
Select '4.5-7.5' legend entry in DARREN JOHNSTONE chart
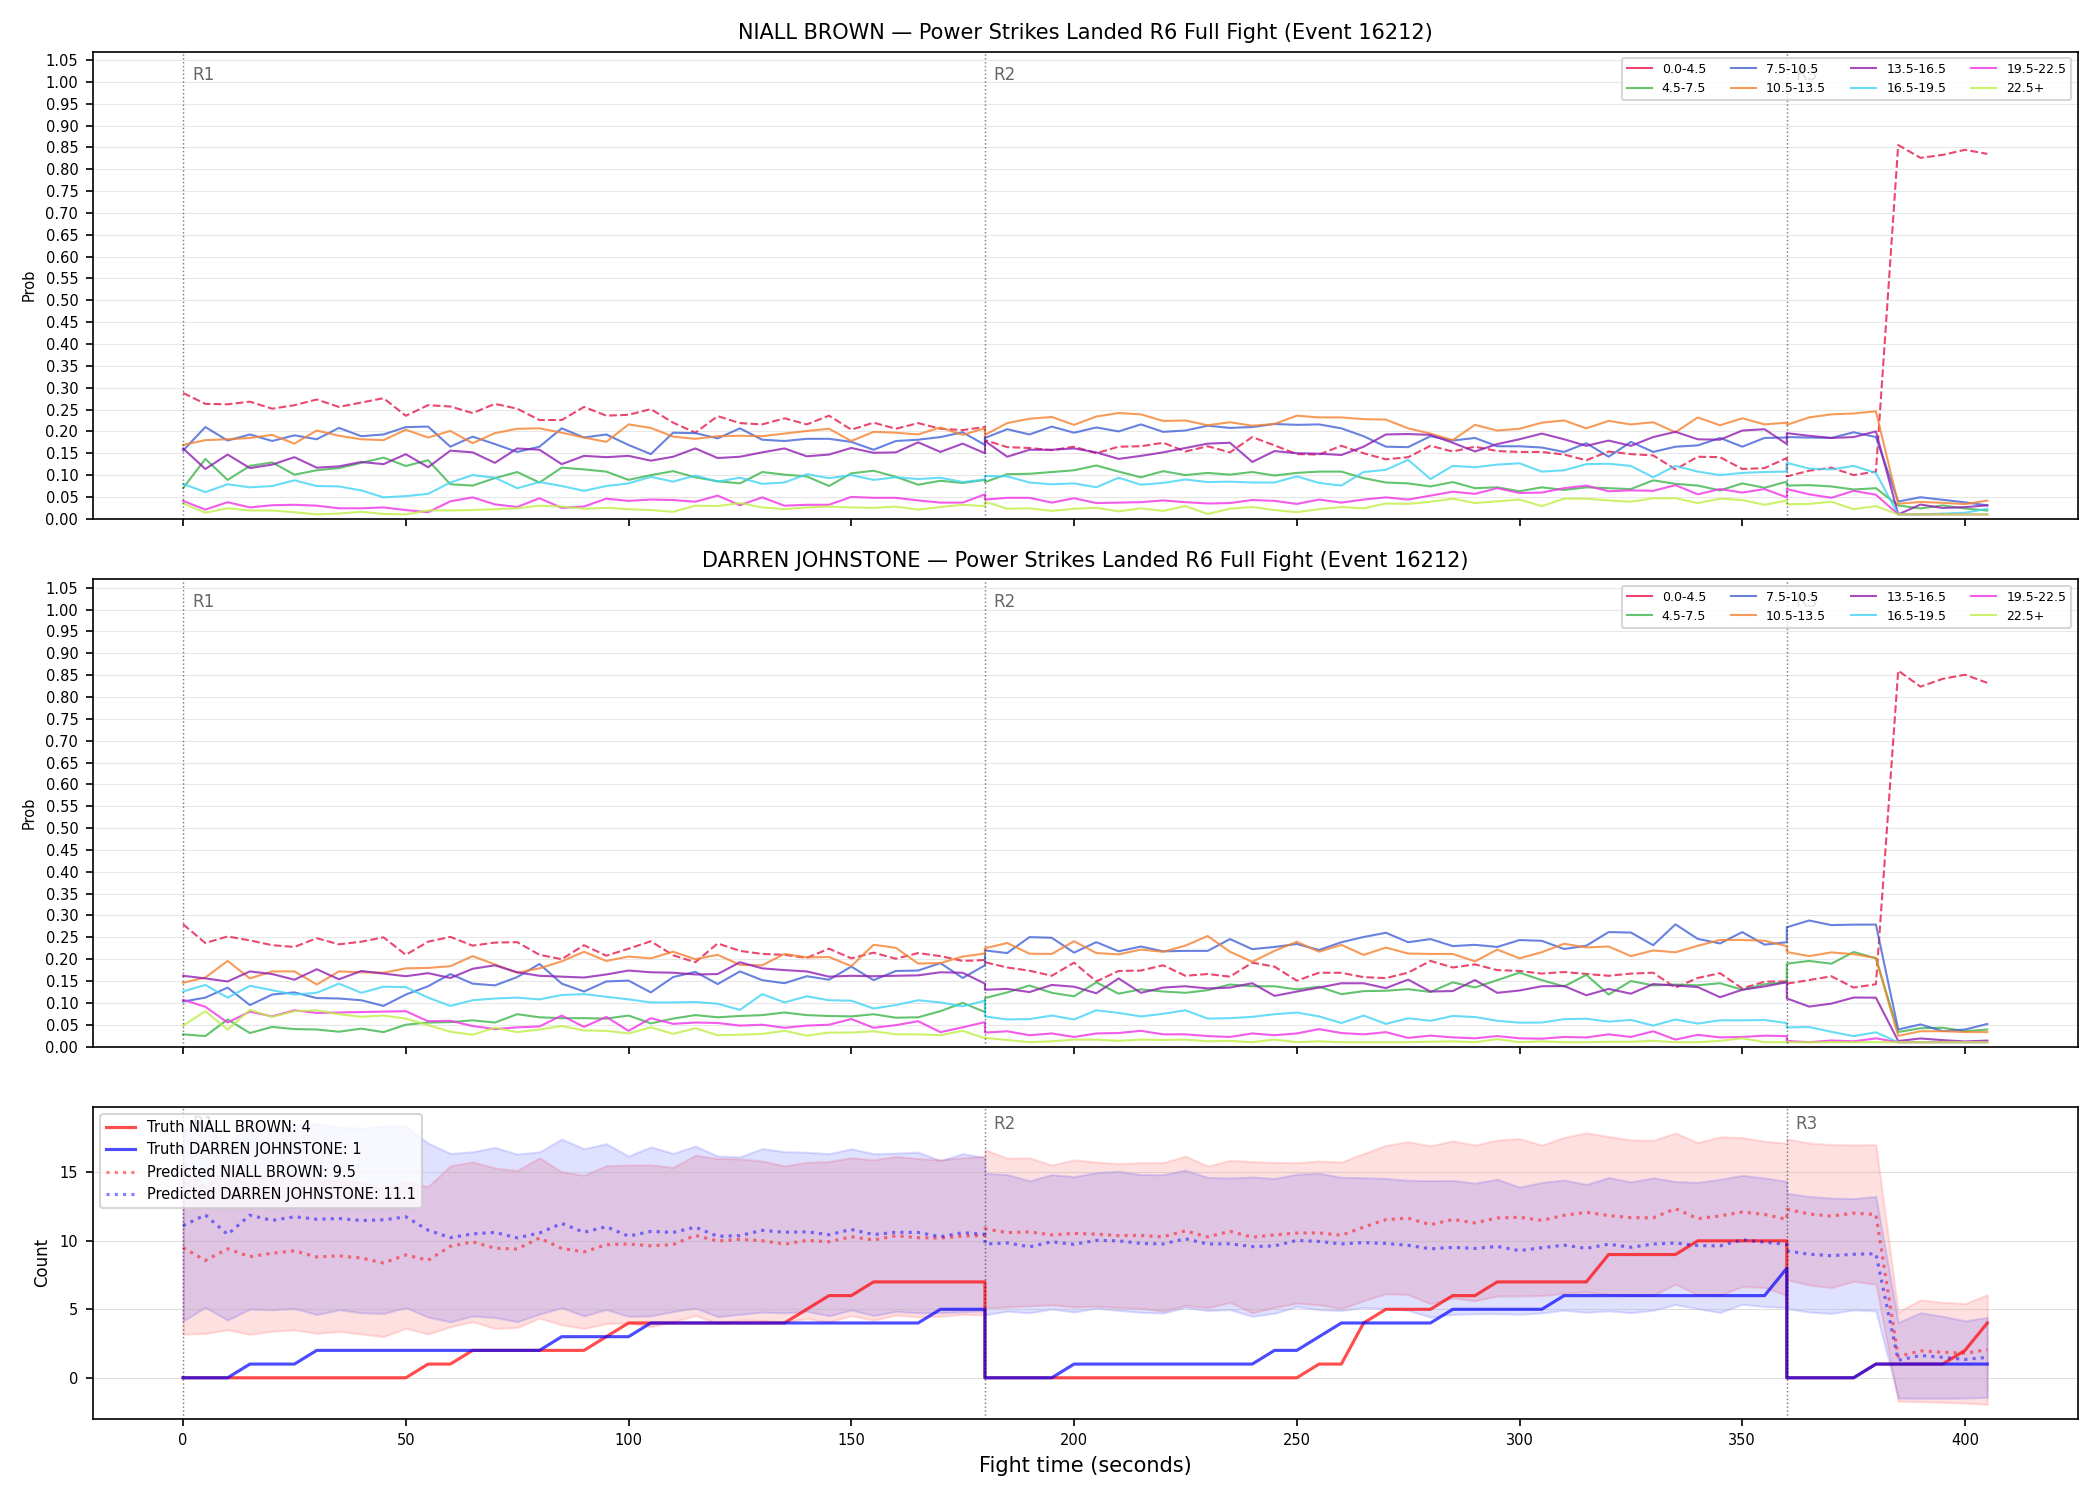[x=1667, y=616]
